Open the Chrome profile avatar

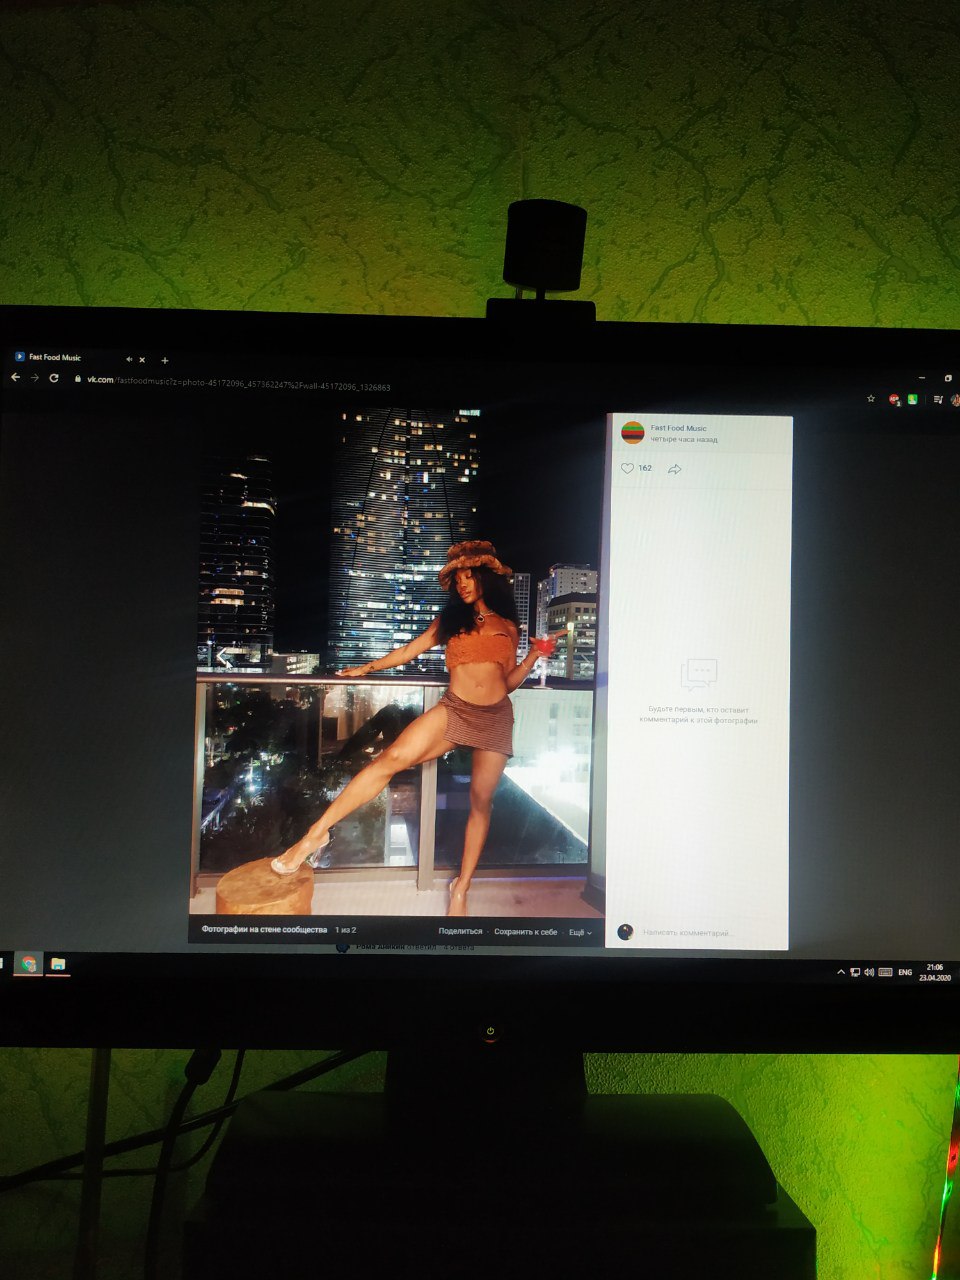pyautogui.click(x=955, y=400)
